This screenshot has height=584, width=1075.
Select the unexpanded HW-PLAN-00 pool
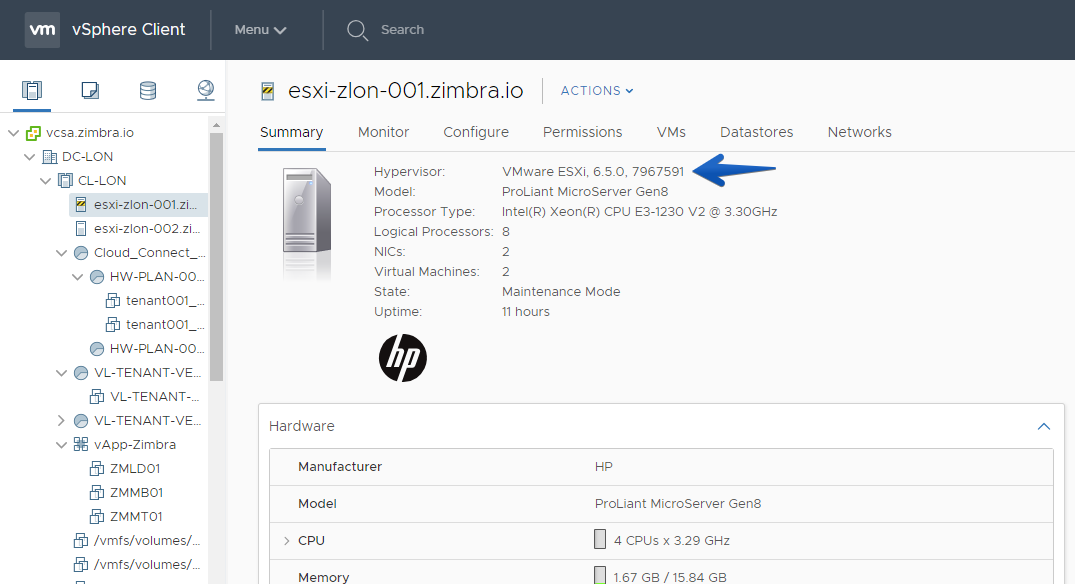157,349
